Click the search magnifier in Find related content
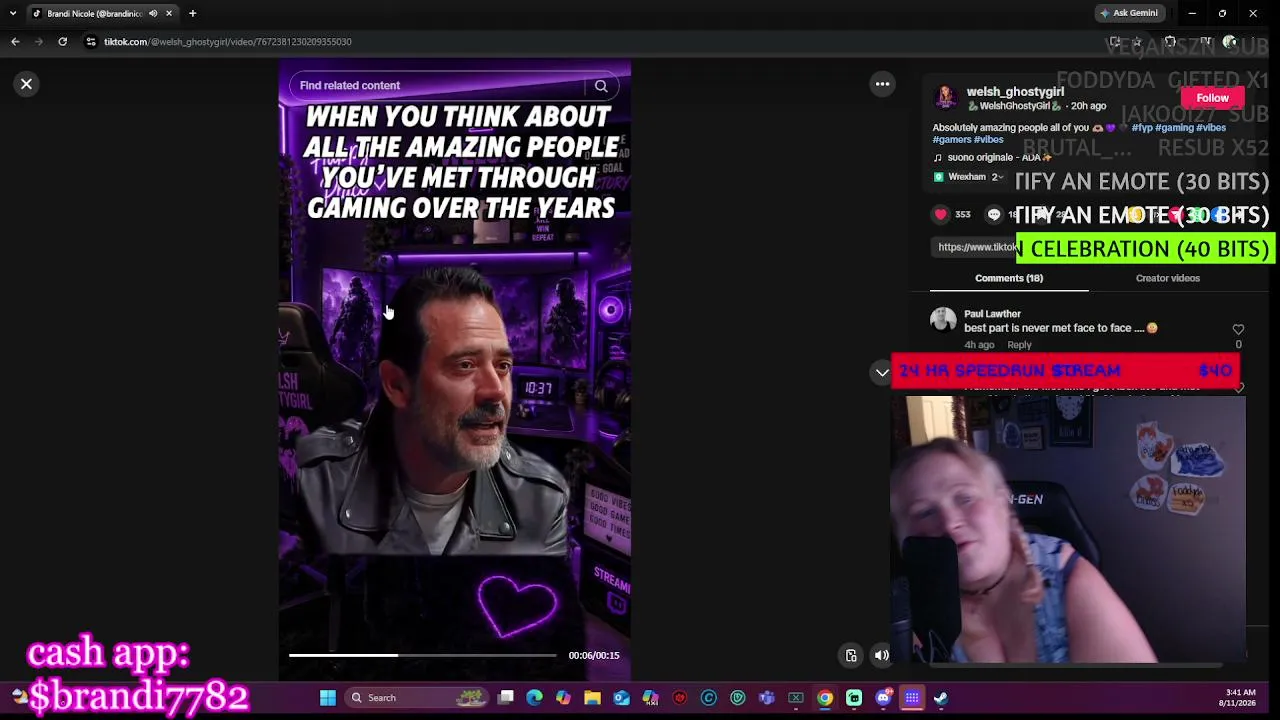Screen dimensions: 1280x720 tap(601, 86)
